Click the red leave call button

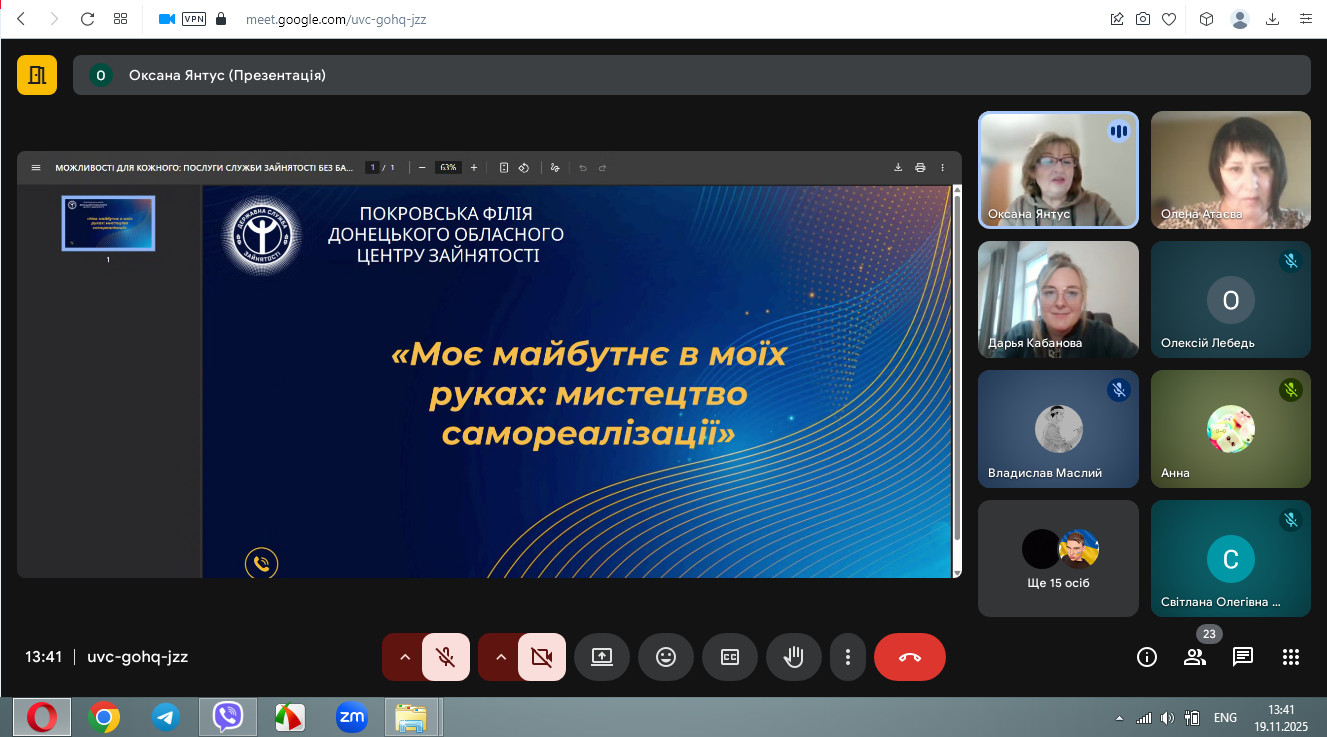[909, 657]
